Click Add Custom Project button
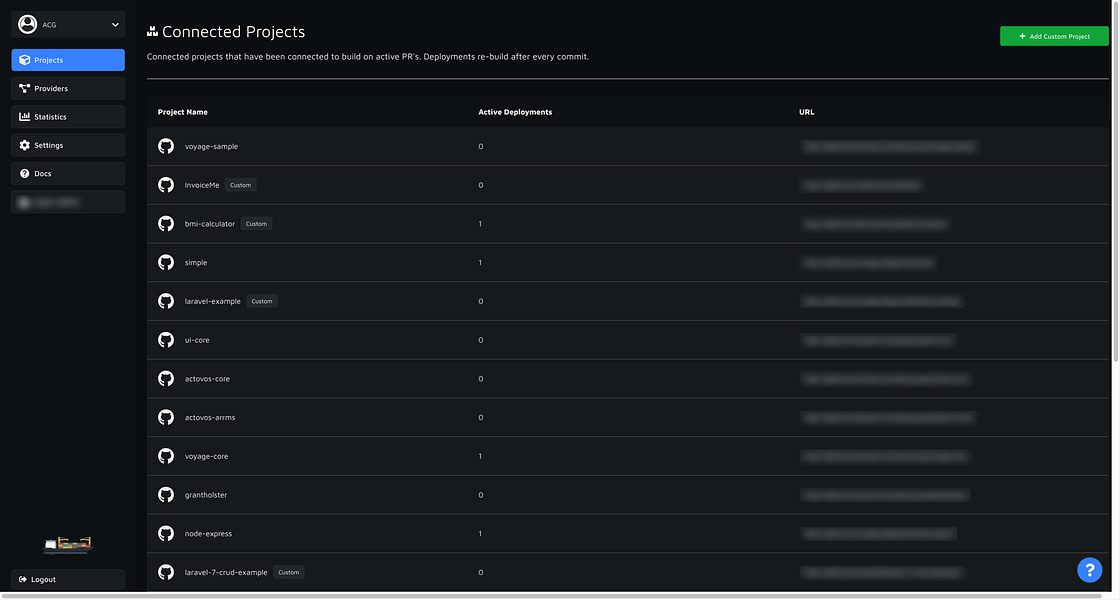1120x600 pixels. [x=1054, y=36]
